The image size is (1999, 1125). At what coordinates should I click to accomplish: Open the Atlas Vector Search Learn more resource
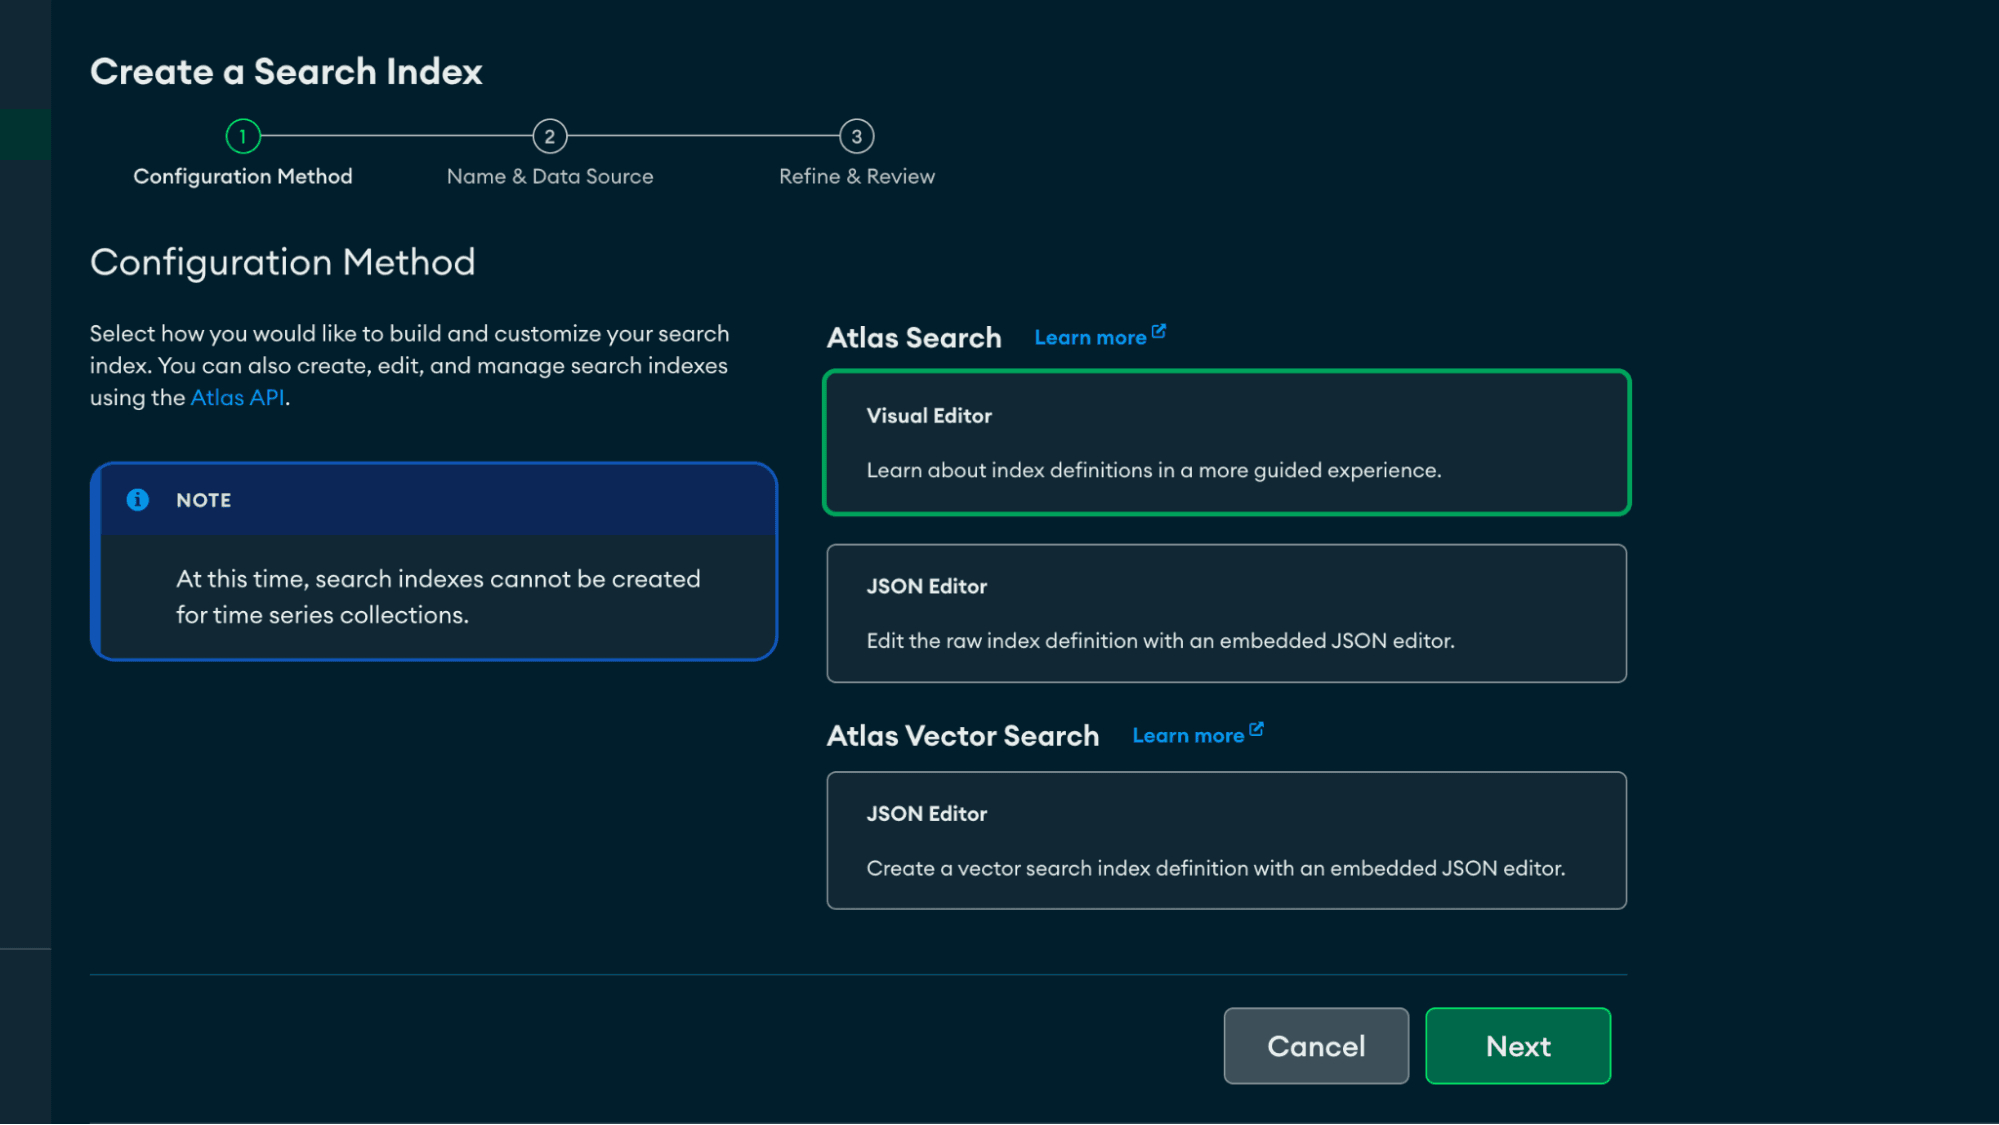coord(1188,735)
